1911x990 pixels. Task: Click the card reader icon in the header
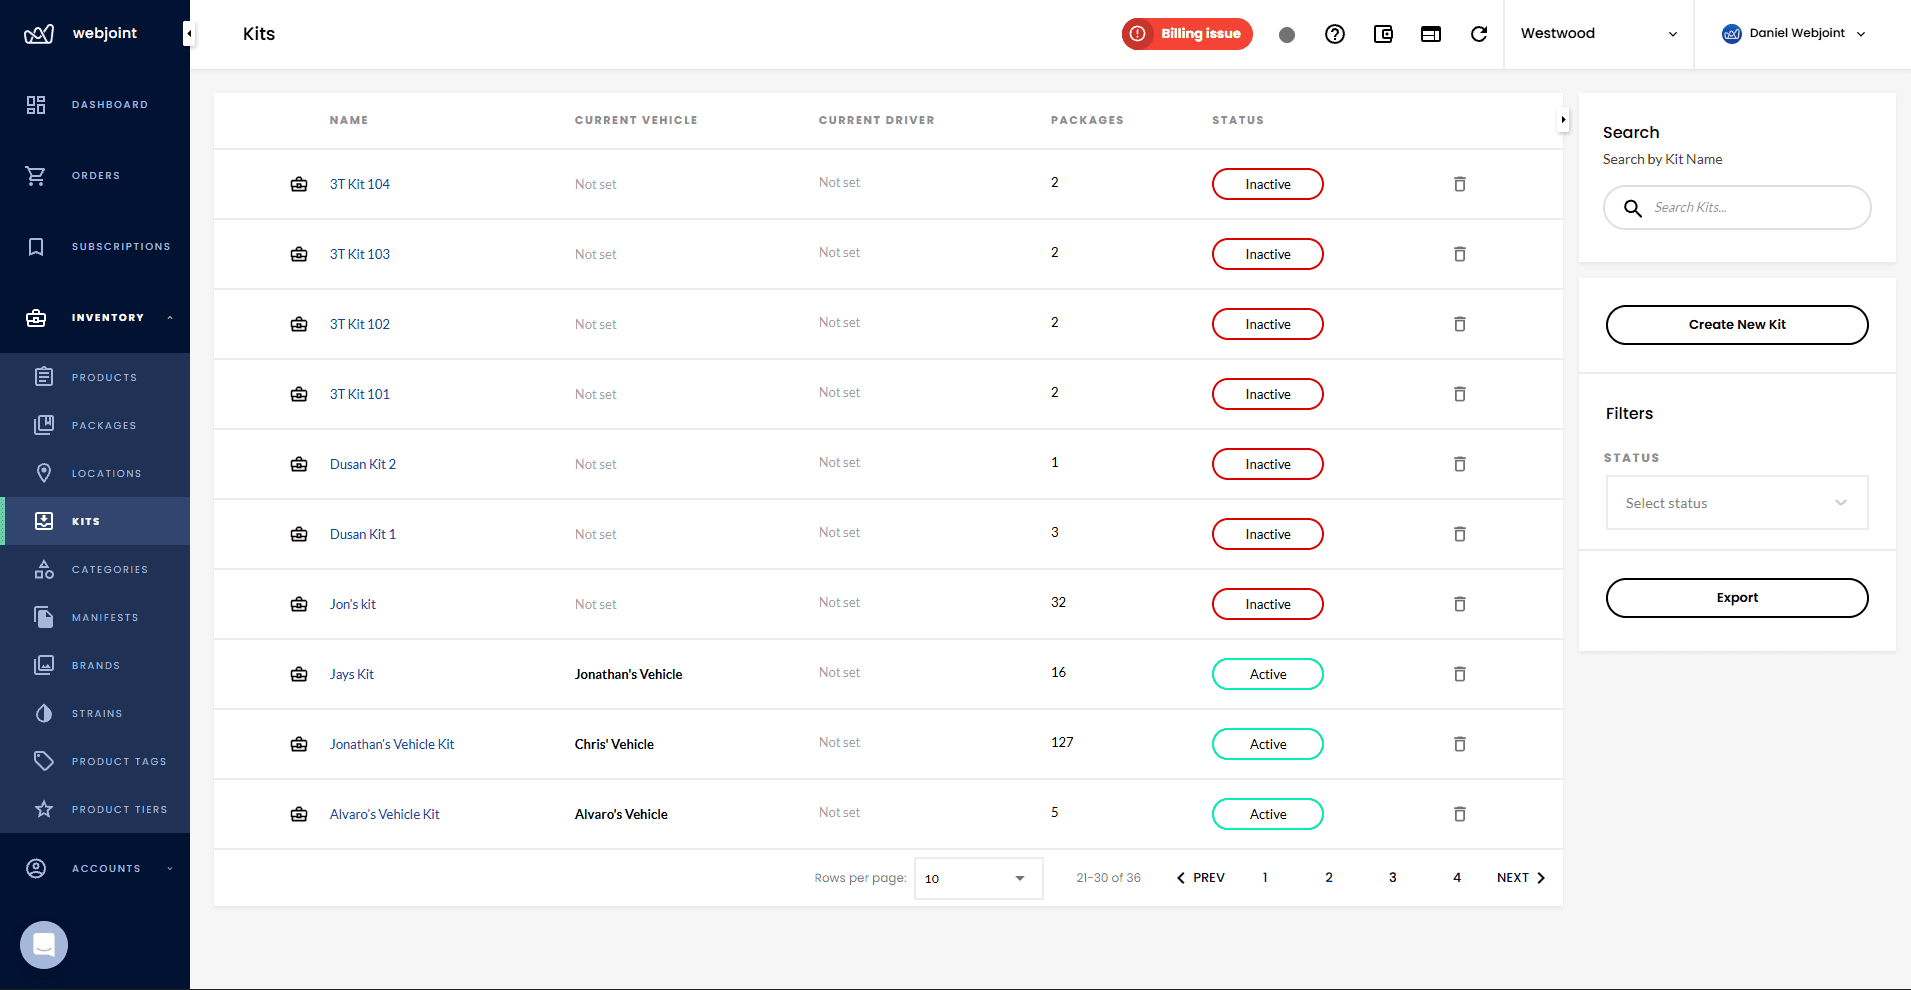point(1430,33)
